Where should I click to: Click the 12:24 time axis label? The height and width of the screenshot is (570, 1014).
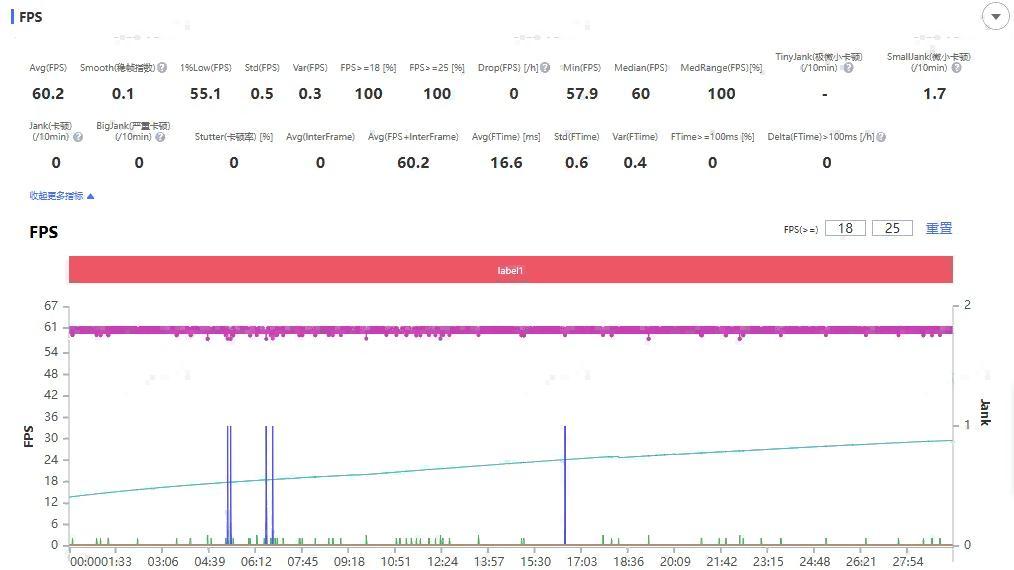(x=442, y=562)
